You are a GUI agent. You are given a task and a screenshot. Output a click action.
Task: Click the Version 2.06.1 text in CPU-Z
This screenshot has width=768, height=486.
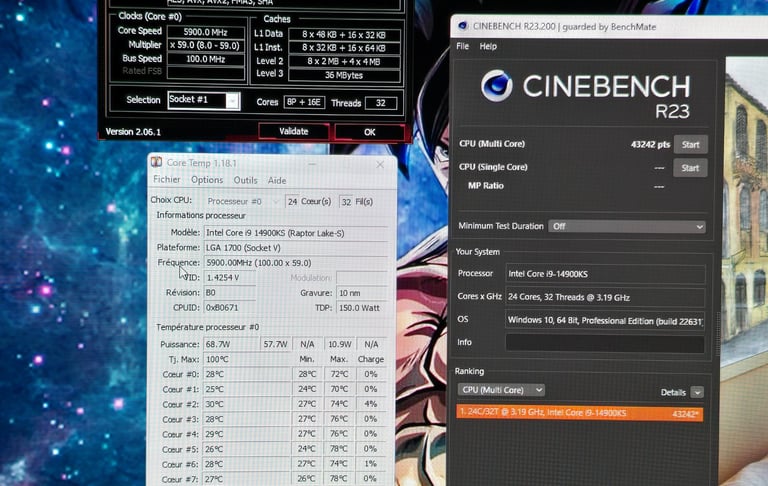pos(133,132)
